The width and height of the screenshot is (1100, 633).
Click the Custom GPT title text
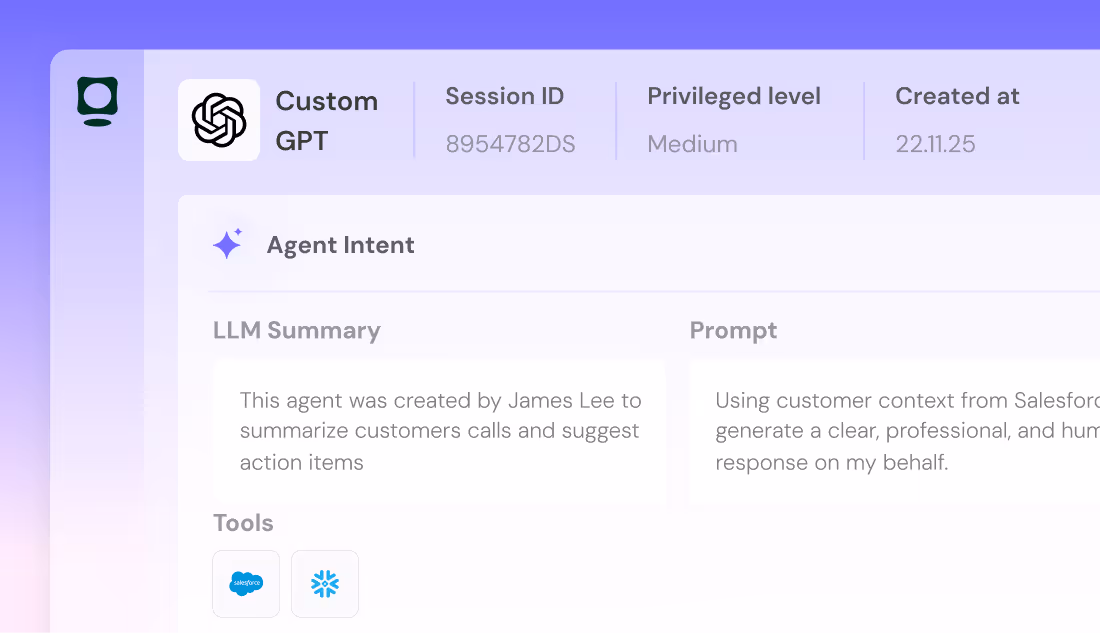(326, 119)
